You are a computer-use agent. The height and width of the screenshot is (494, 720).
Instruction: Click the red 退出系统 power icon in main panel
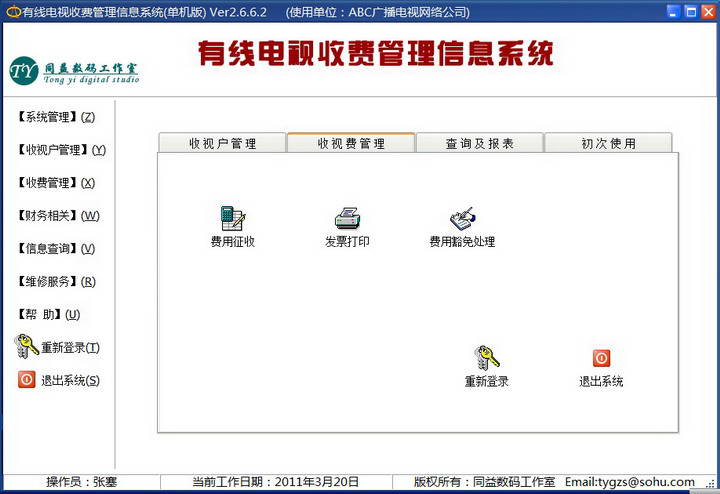(601, 358)
